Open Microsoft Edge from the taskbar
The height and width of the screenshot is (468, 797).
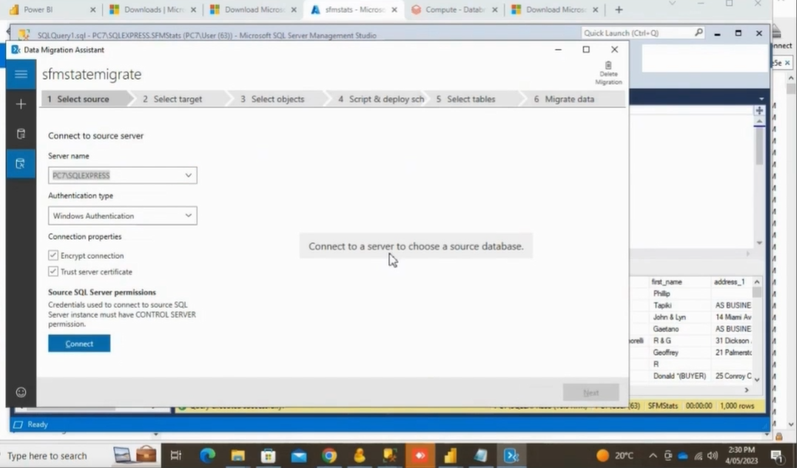[207, 455]
